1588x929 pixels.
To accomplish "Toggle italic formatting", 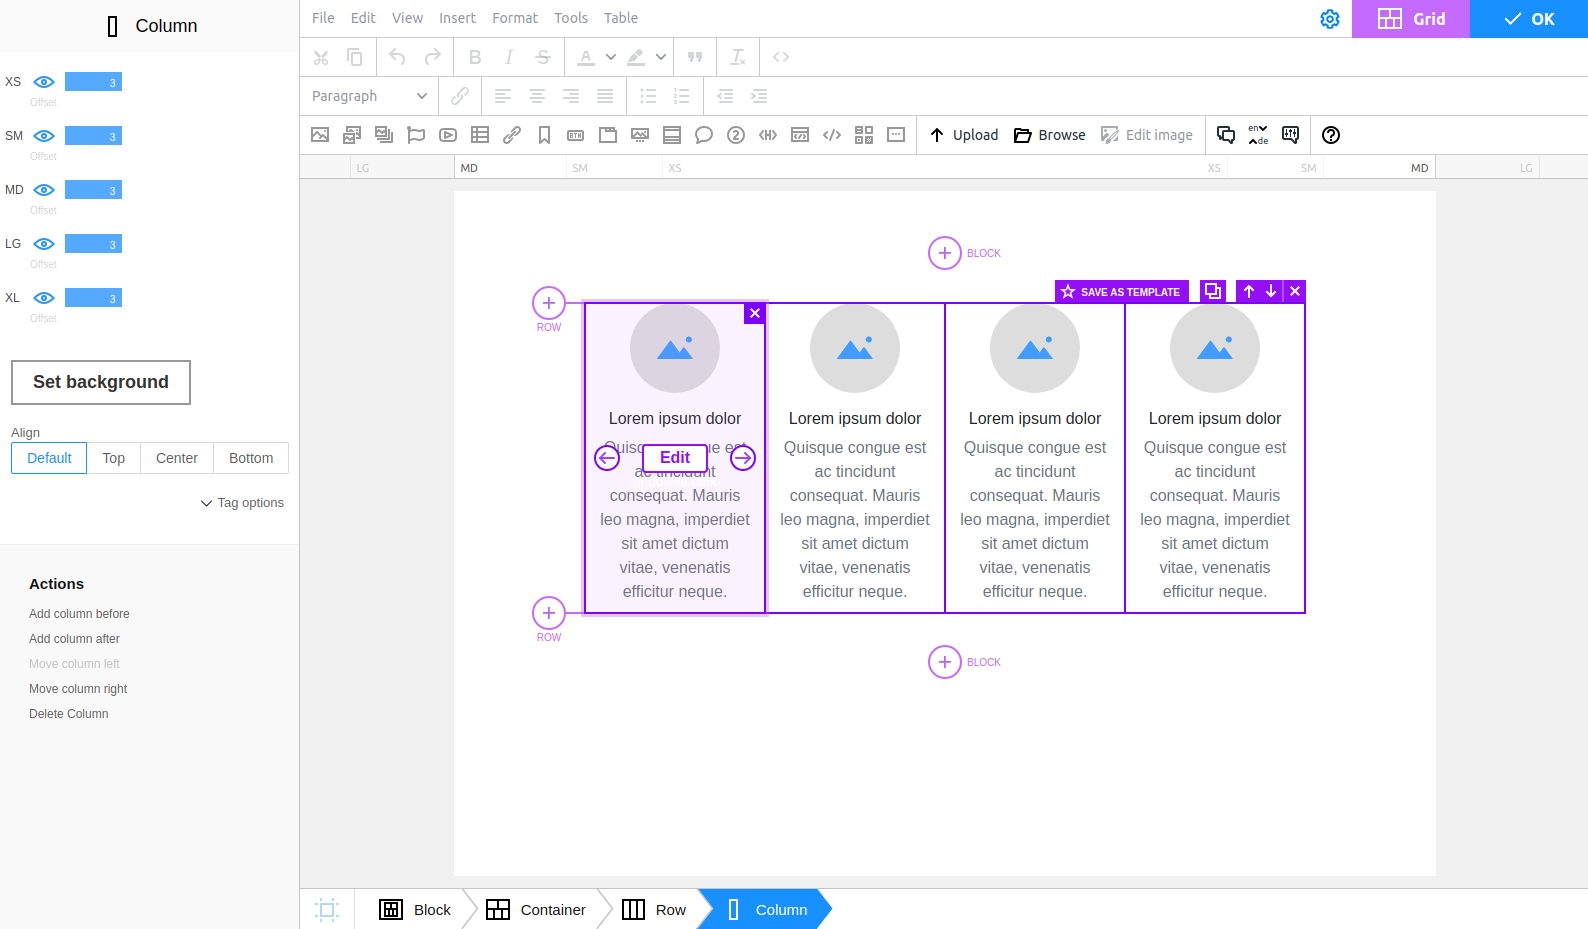I will click(509, 57).
